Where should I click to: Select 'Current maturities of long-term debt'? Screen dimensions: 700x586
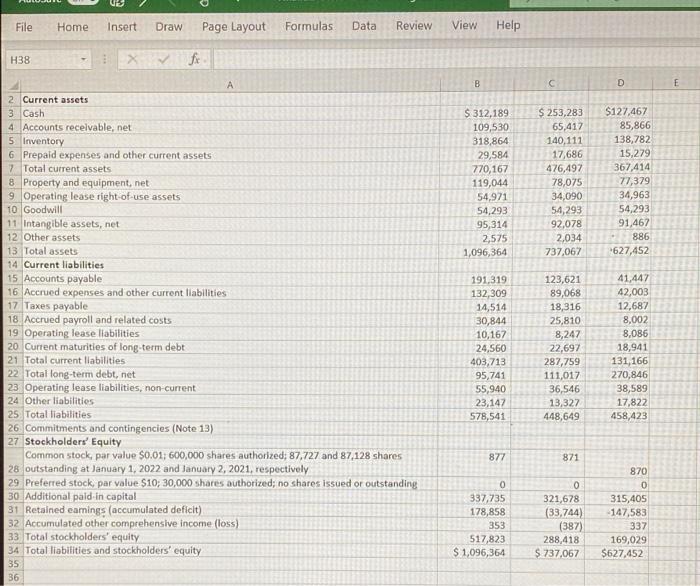(x=230, y=347)
